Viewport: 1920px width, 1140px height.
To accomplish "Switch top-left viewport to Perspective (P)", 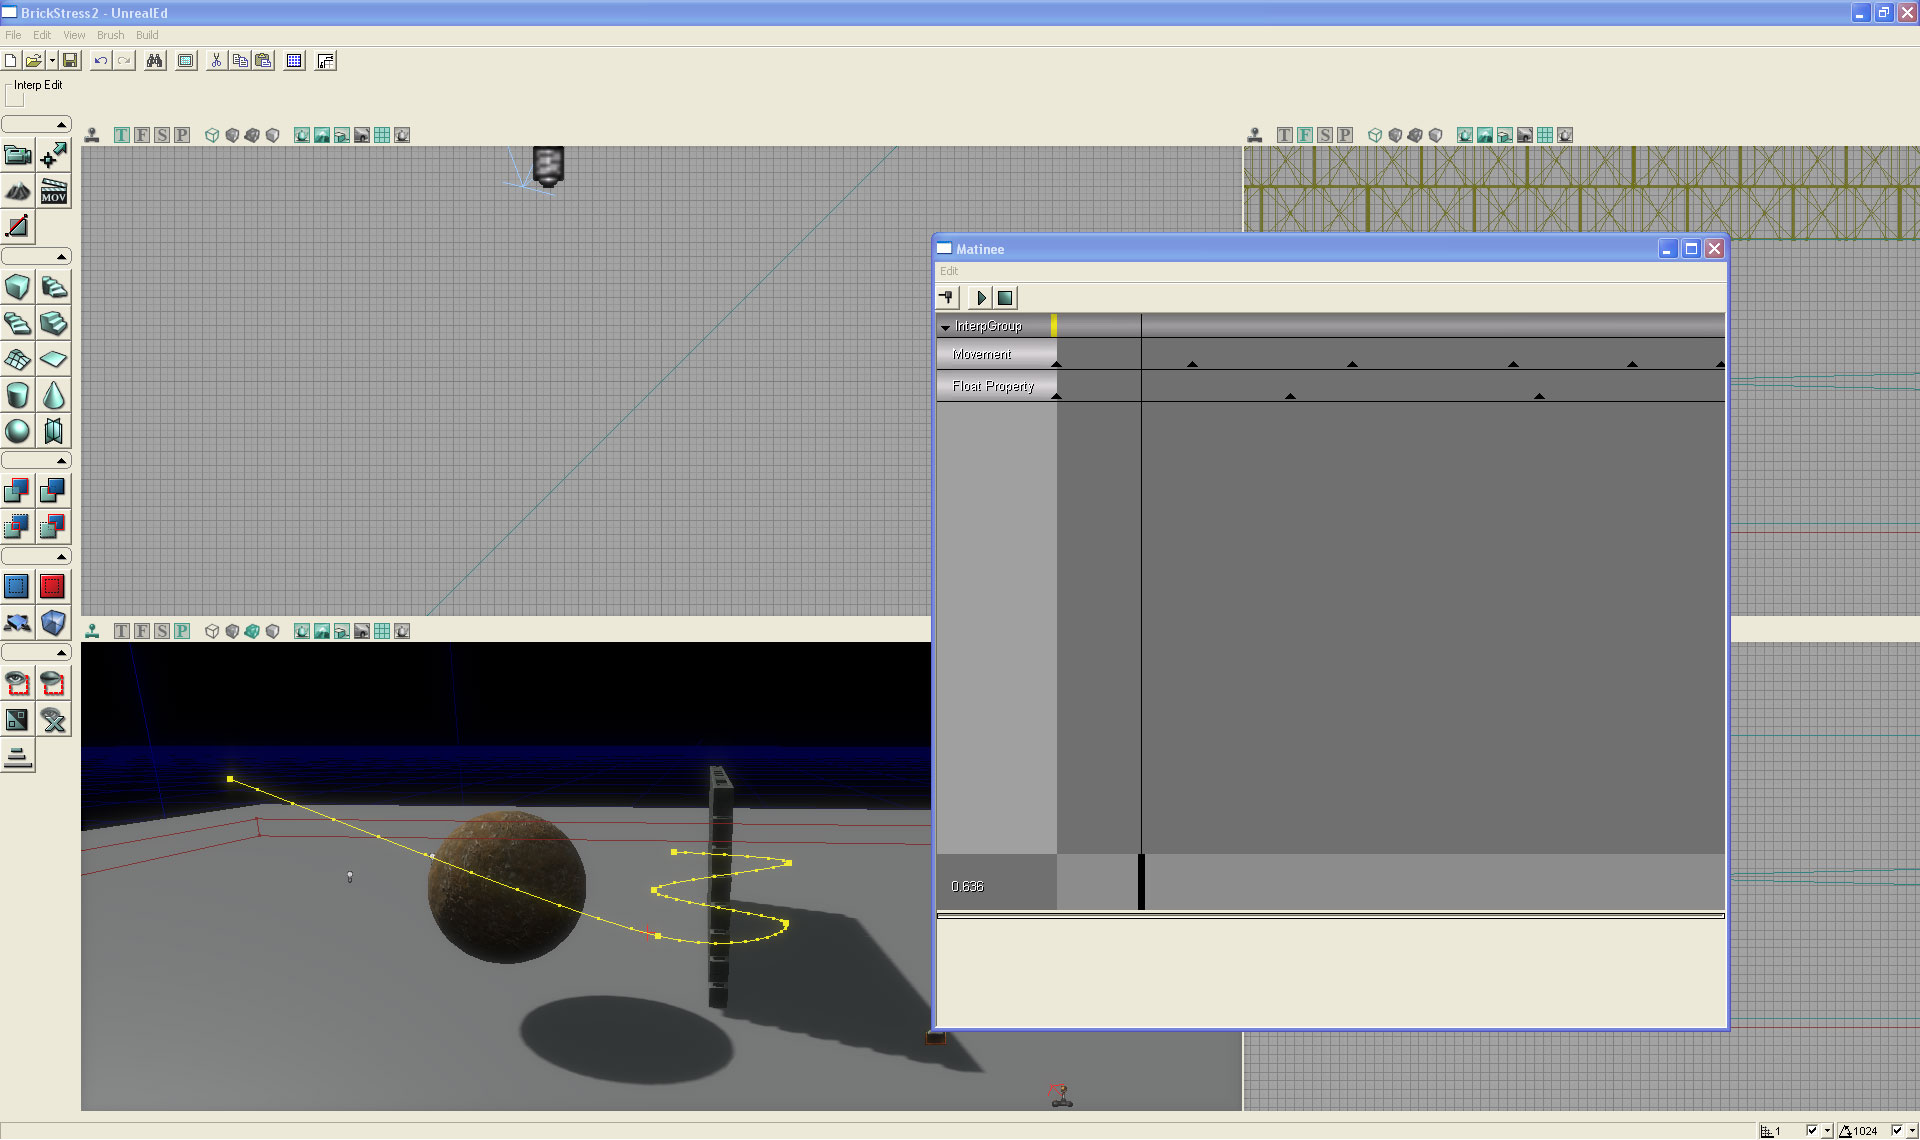I will pos(182,135).
